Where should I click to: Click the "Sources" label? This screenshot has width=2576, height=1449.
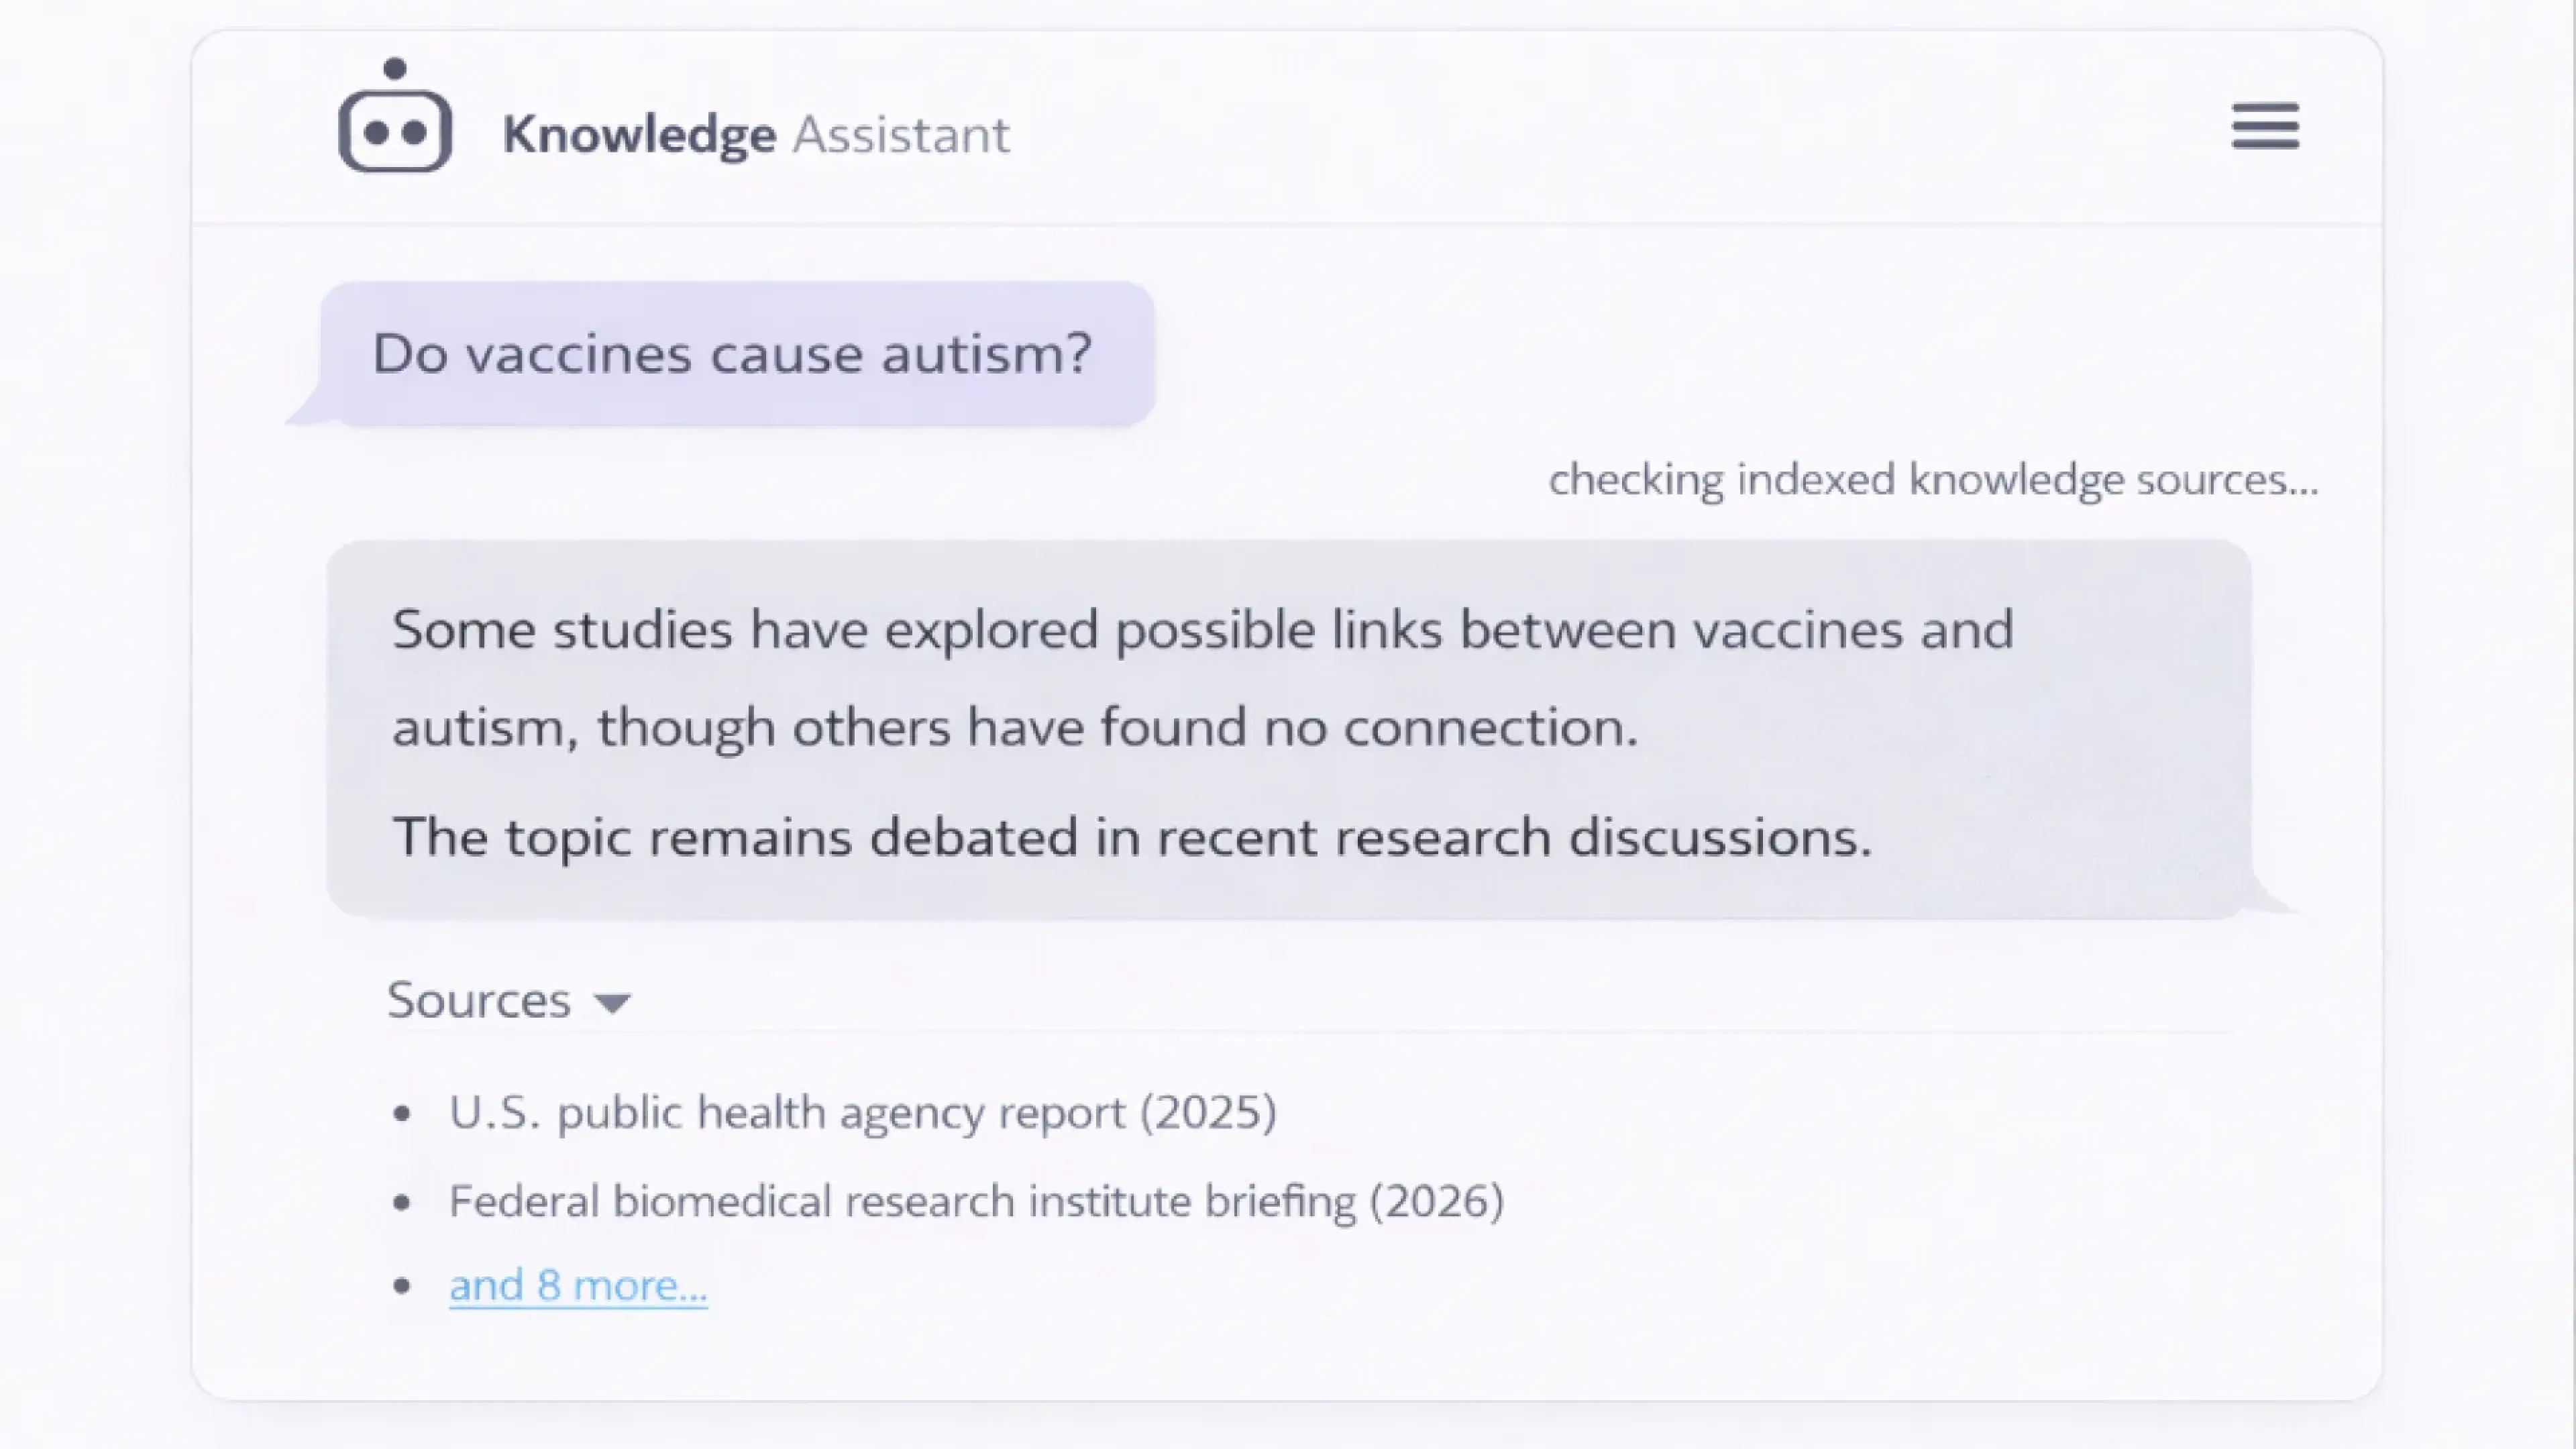tap(479, 1000)
